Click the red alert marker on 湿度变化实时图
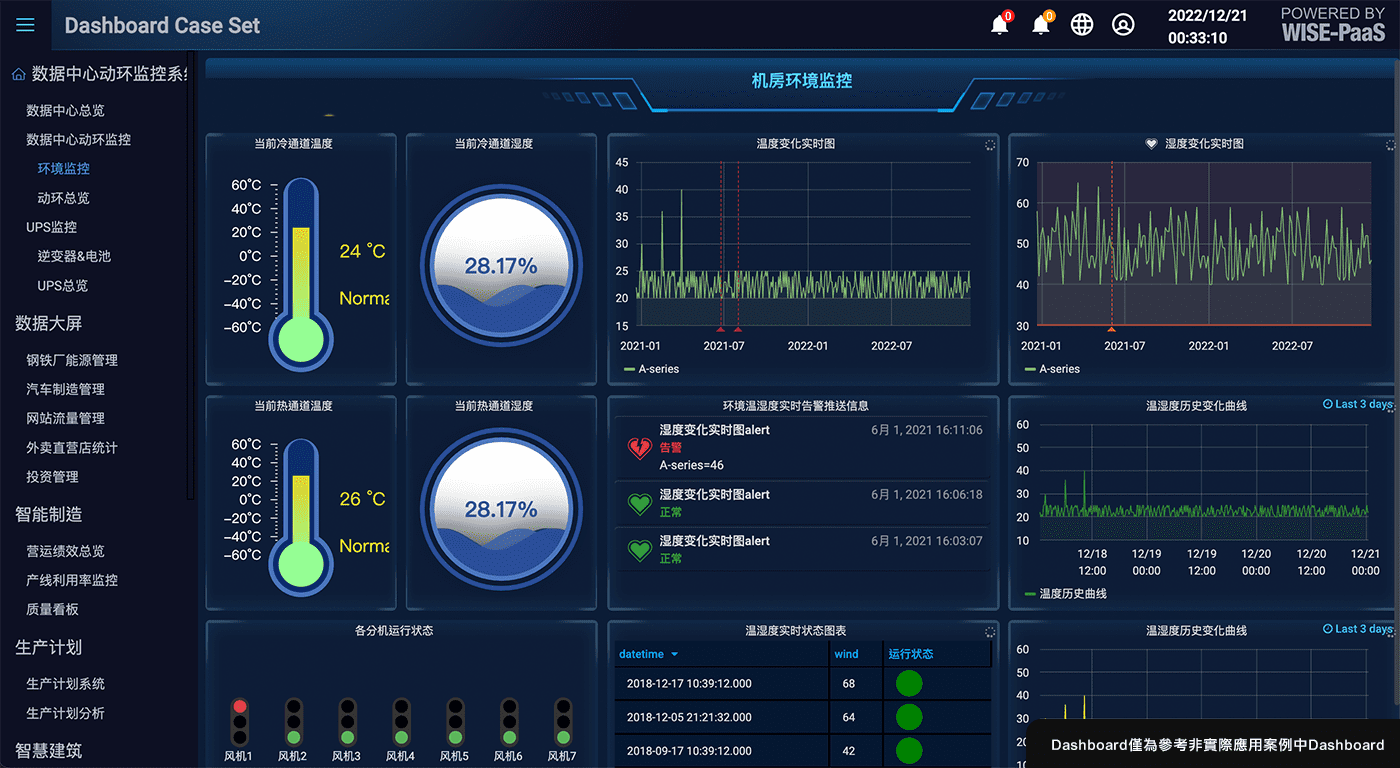The height and width of the screenshot is (768, 1400). point(1111,328)
